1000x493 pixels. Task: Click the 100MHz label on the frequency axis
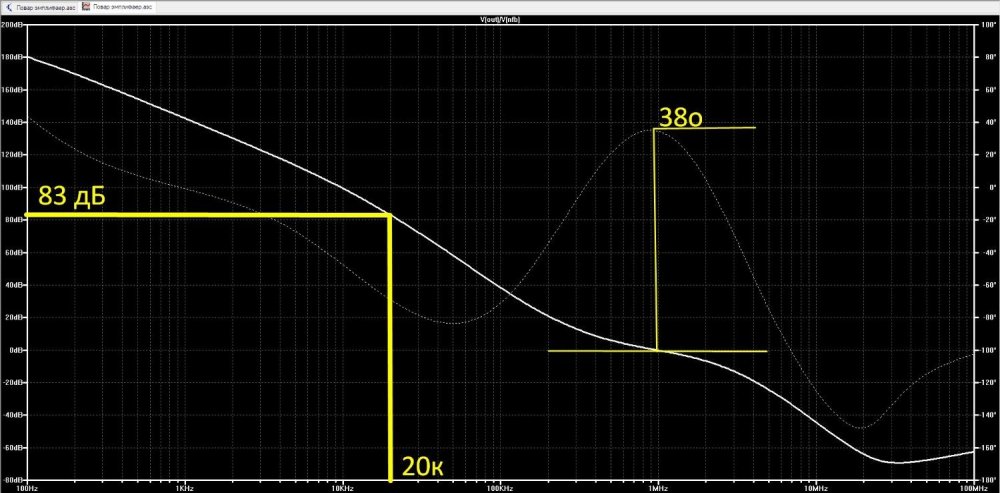pyautogui.click(x=967, y=488)
